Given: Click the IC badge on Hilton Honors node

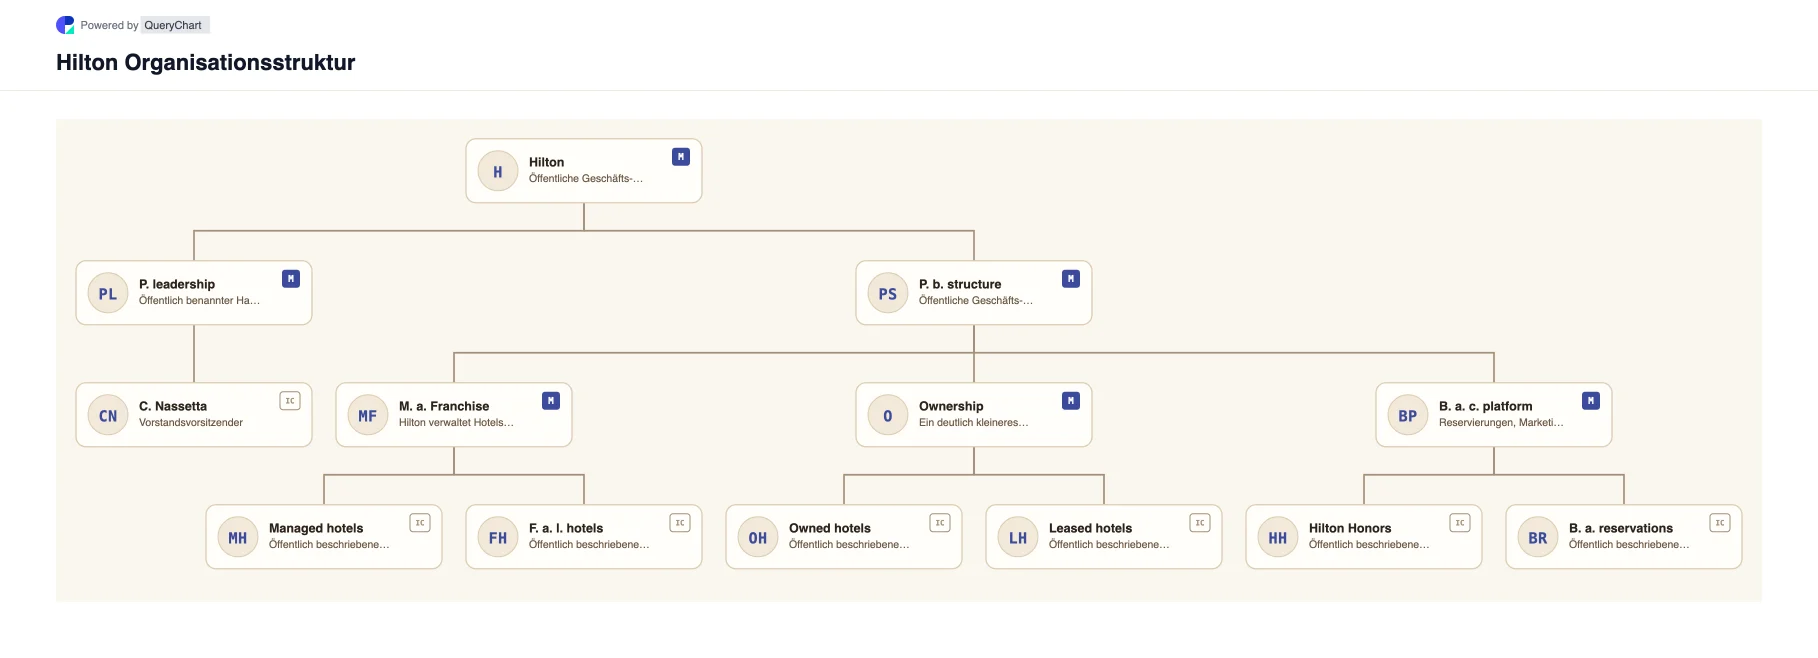Looking at the screenshot, I should [1460, 523].
